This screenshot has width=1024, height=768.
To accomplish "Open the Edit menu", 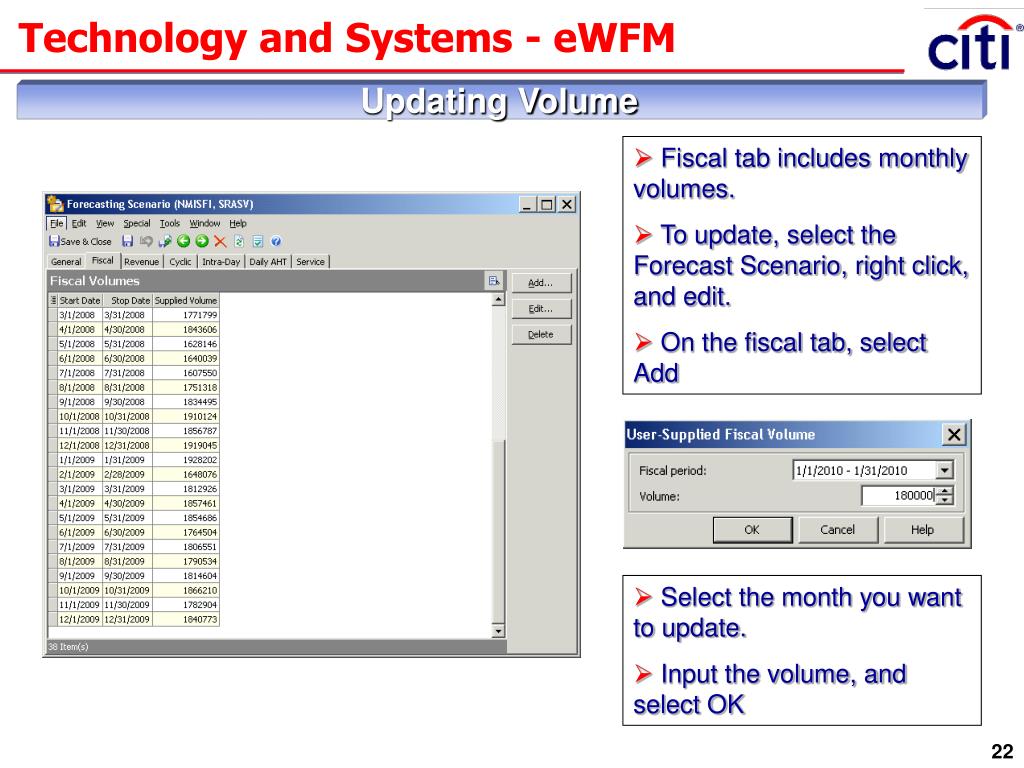I will (x=79, y=223).
